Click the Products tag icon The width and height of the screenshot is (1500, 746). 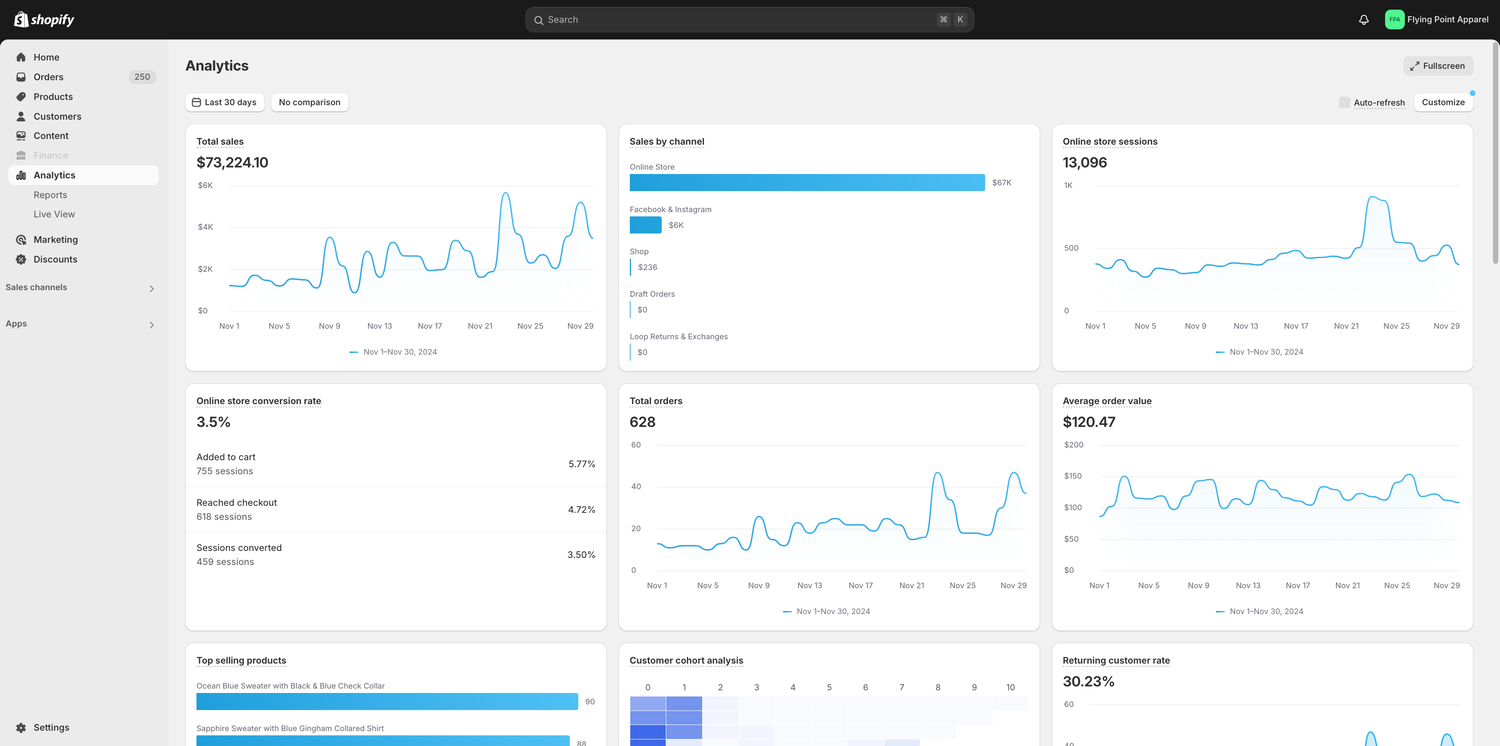pyautogui.click(x=21, y=97)
